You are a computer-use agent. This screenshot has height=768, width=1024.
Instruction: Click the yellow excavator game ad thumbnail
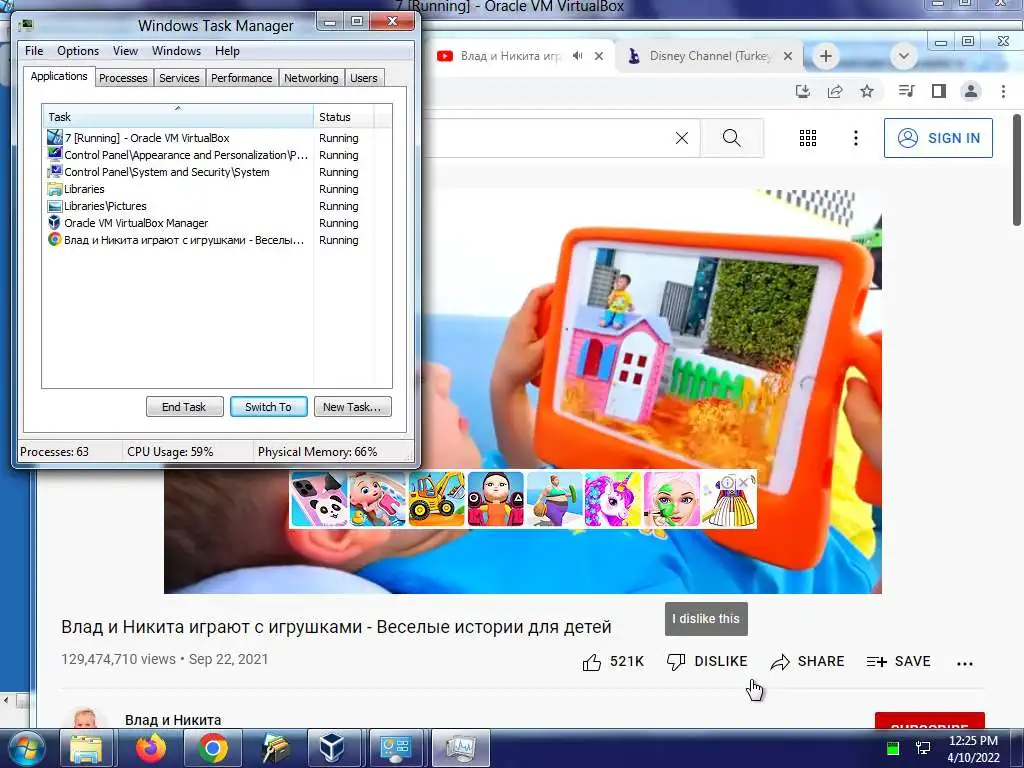pos(437,500)
